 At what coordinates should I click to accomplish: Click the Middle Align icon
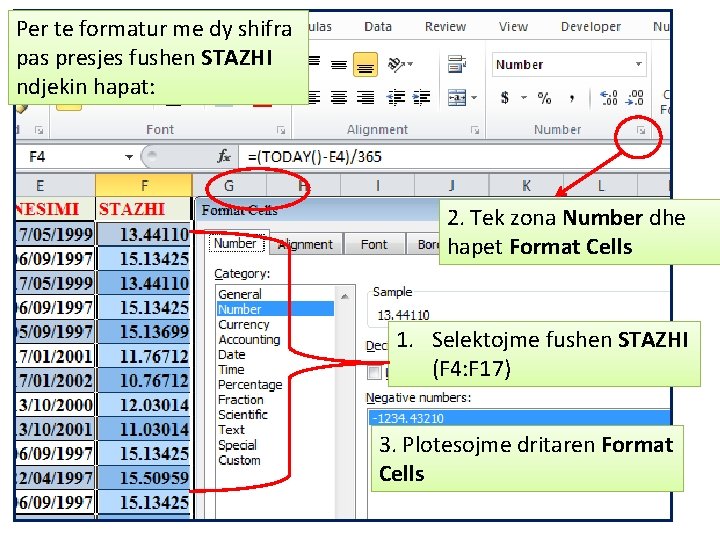(x=339, y=65)
